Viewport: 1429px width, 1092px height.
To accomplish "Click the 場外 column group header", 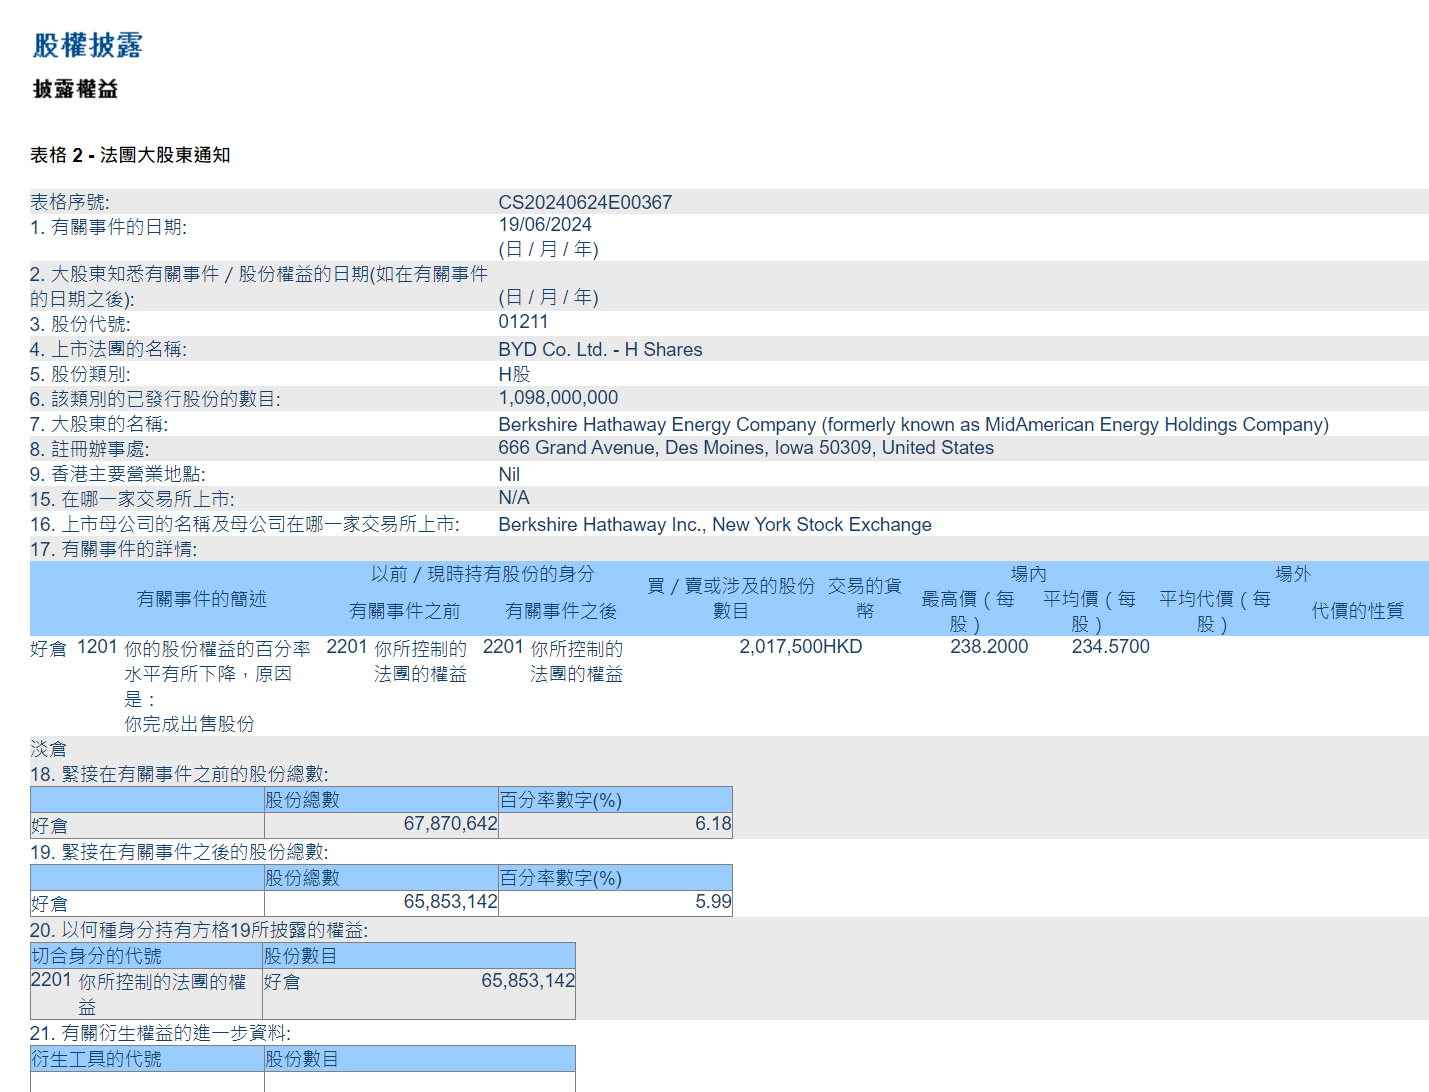I will [1292, 574].
